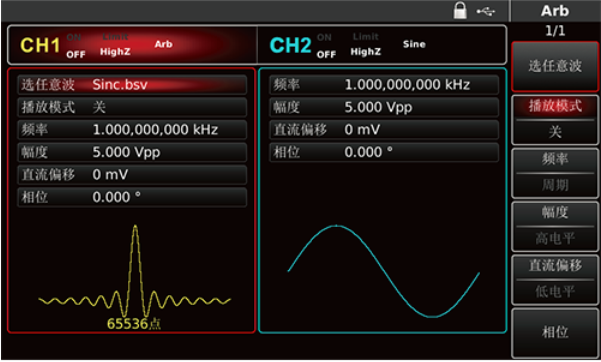Viewport: 601px width, 362px height.
Task: Select CH1 相位 0.000° field
Action: (x=132, y=197)
